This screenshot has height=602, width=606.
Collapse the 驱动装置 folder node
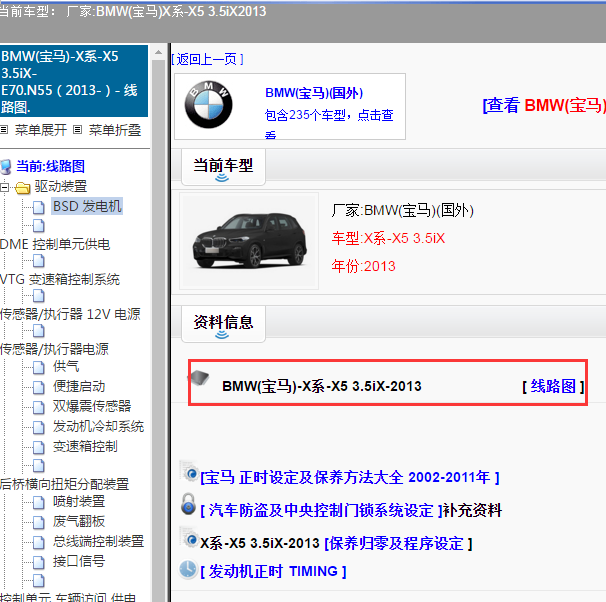click(4, 187)
